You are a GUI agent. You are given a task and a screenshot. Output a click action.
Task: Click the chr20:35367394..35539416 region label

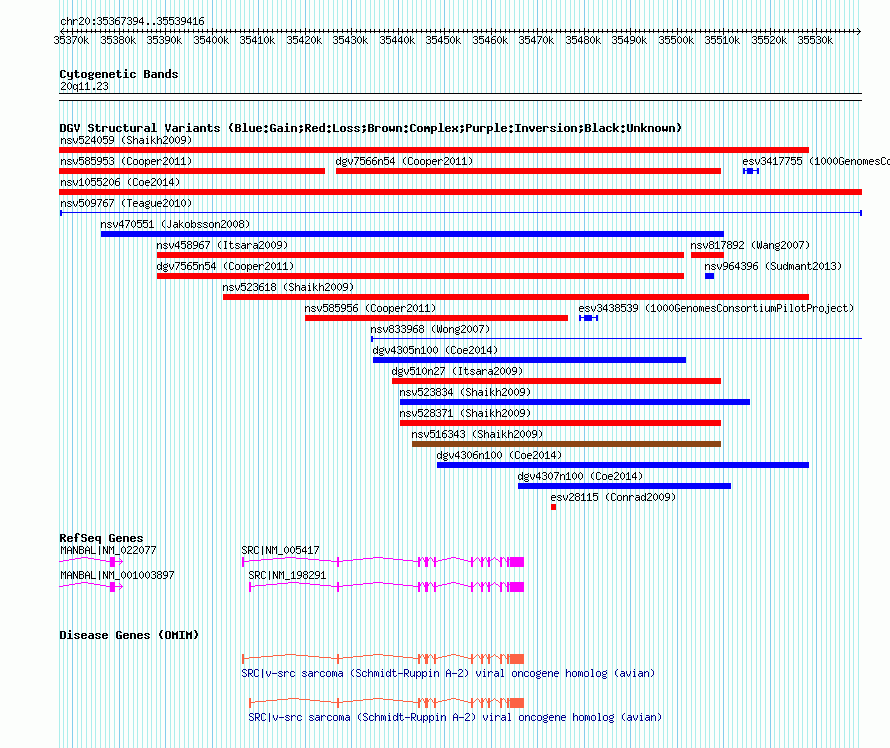[x=132, y=21]
